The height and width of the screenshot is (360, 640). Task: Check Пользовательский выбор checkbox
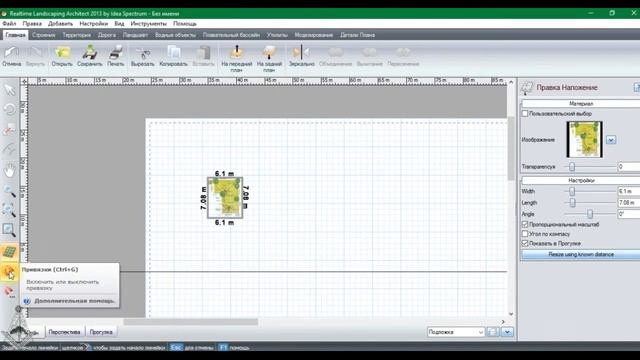pyautogui.click(x=525, y=113)
